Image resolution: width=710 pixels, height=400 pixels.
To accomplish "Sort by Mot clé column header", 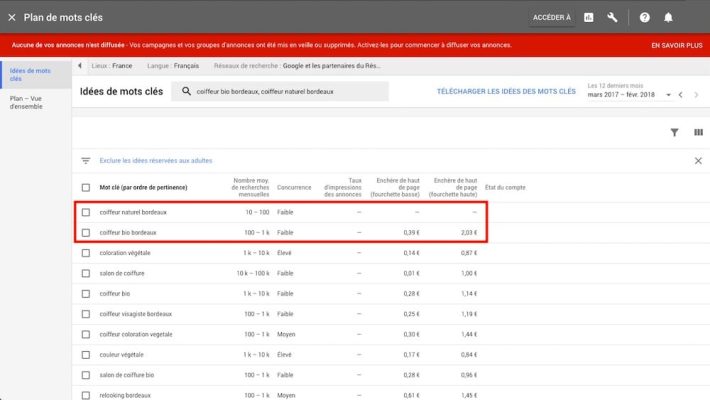I will (143, 187).
